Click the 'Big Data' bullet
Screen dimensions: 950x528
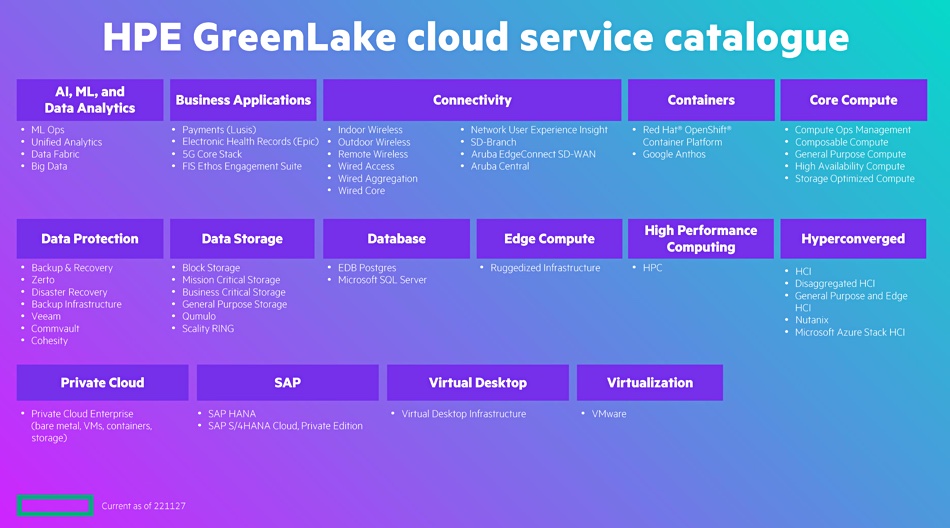coord(49,166)
